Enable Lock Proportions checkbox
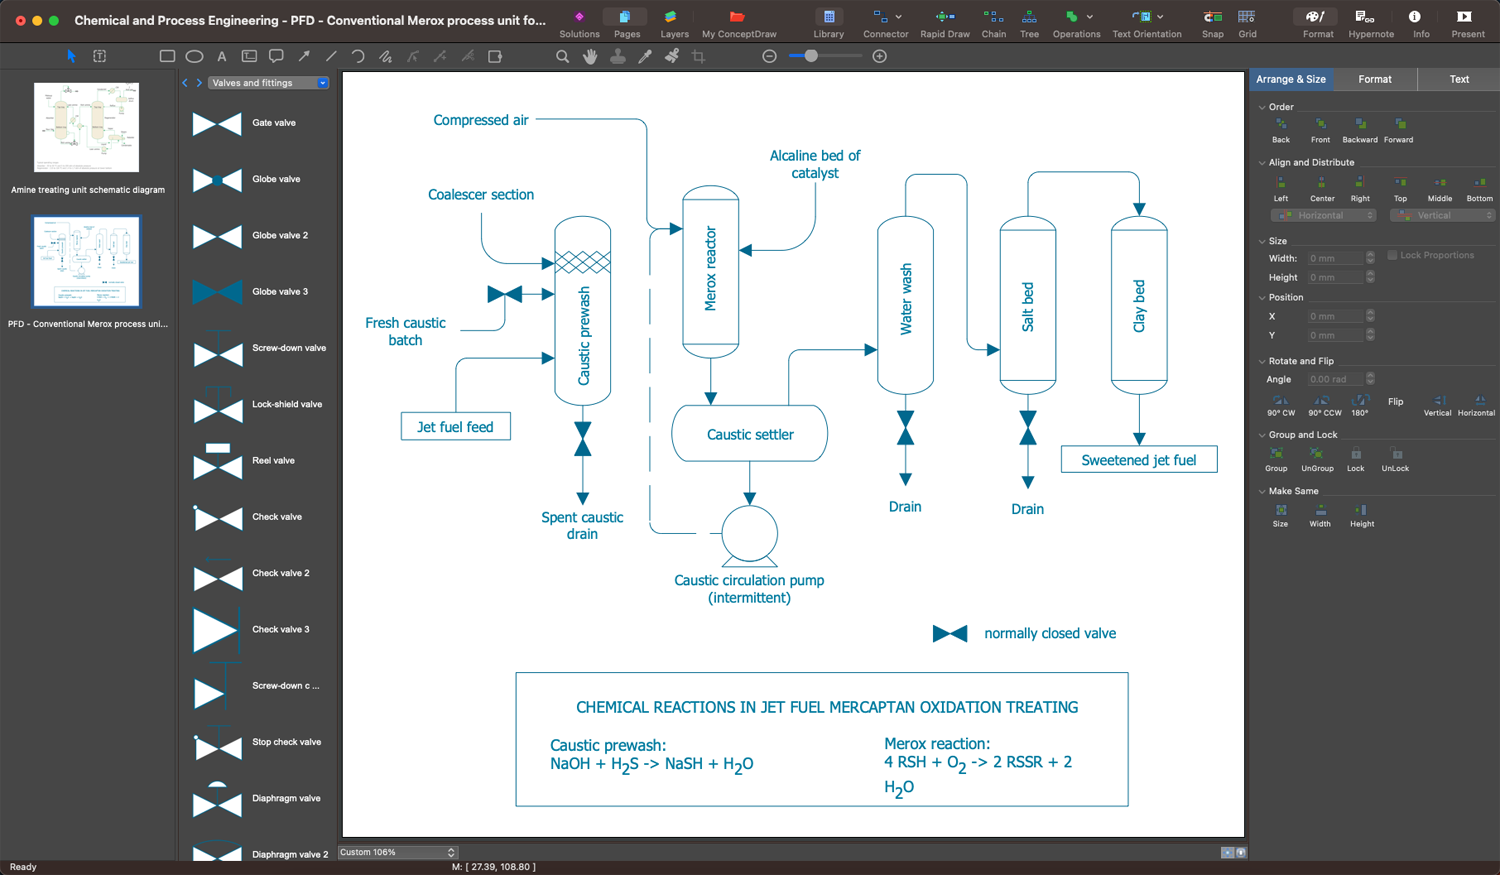This screenshot has height=875, width=1500. tap(1392, 255)
